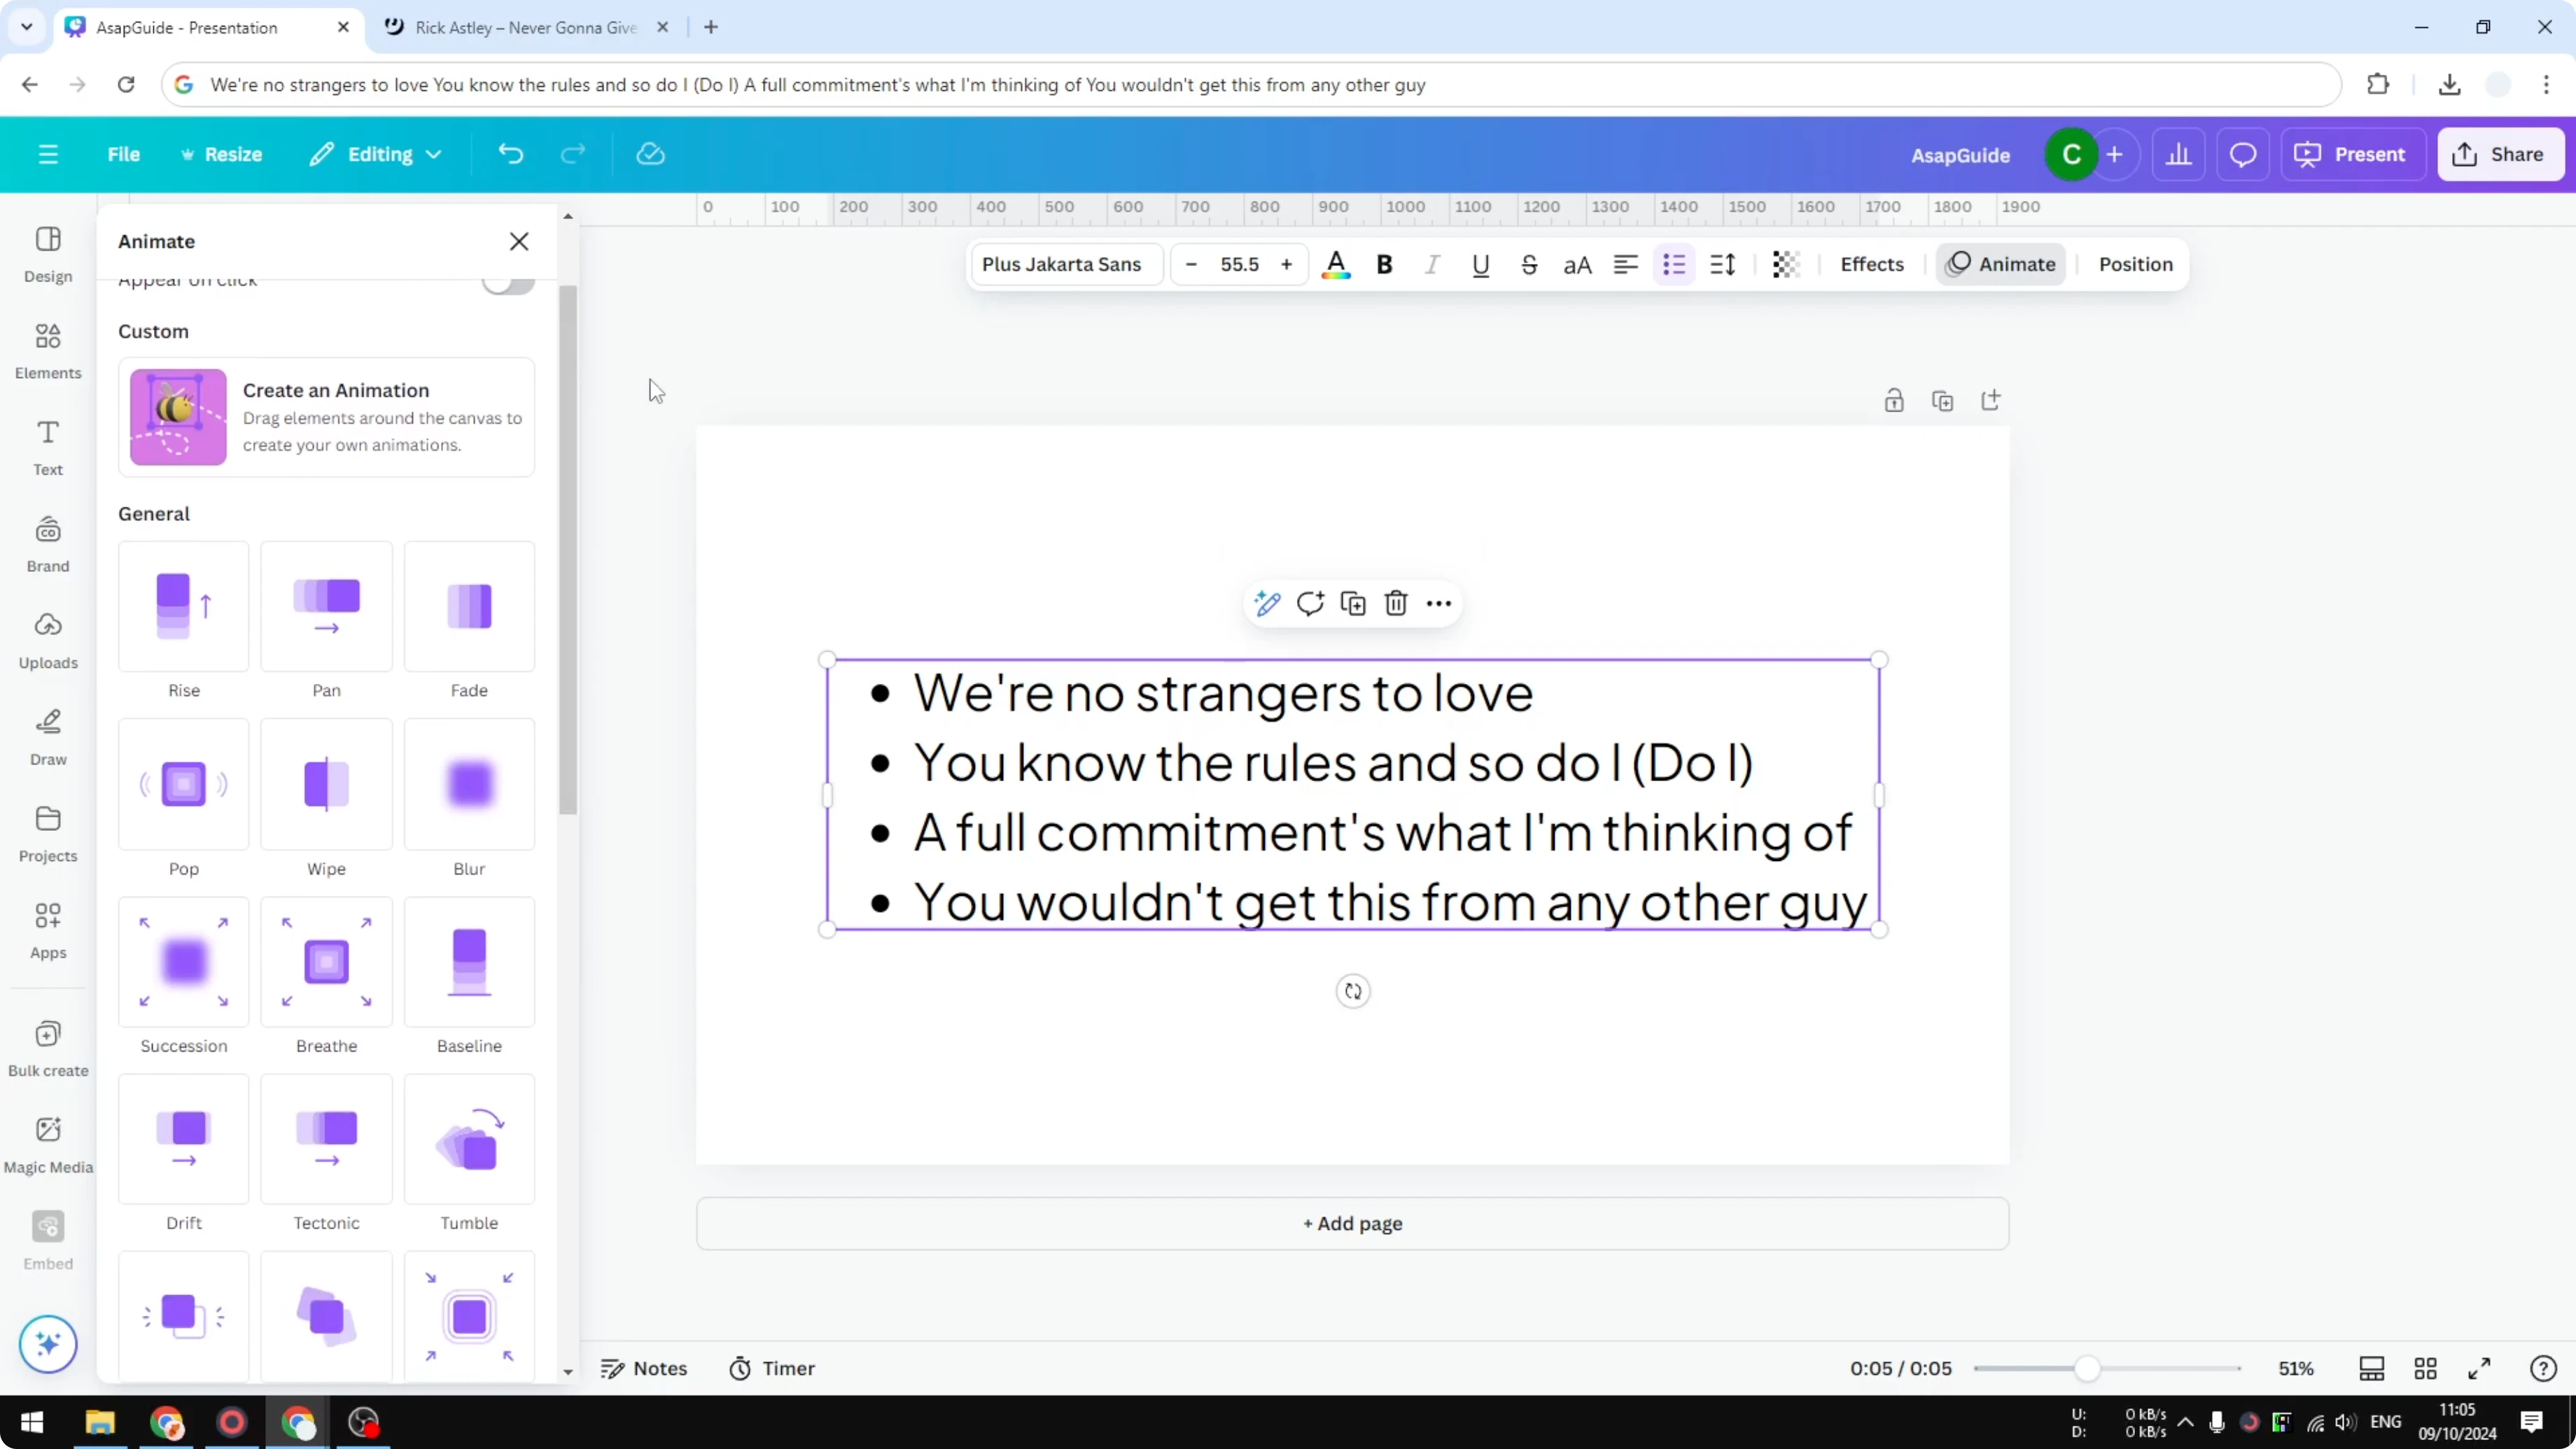
Task: Open Magic Write on selected text
Action: tap(1267, 603)
